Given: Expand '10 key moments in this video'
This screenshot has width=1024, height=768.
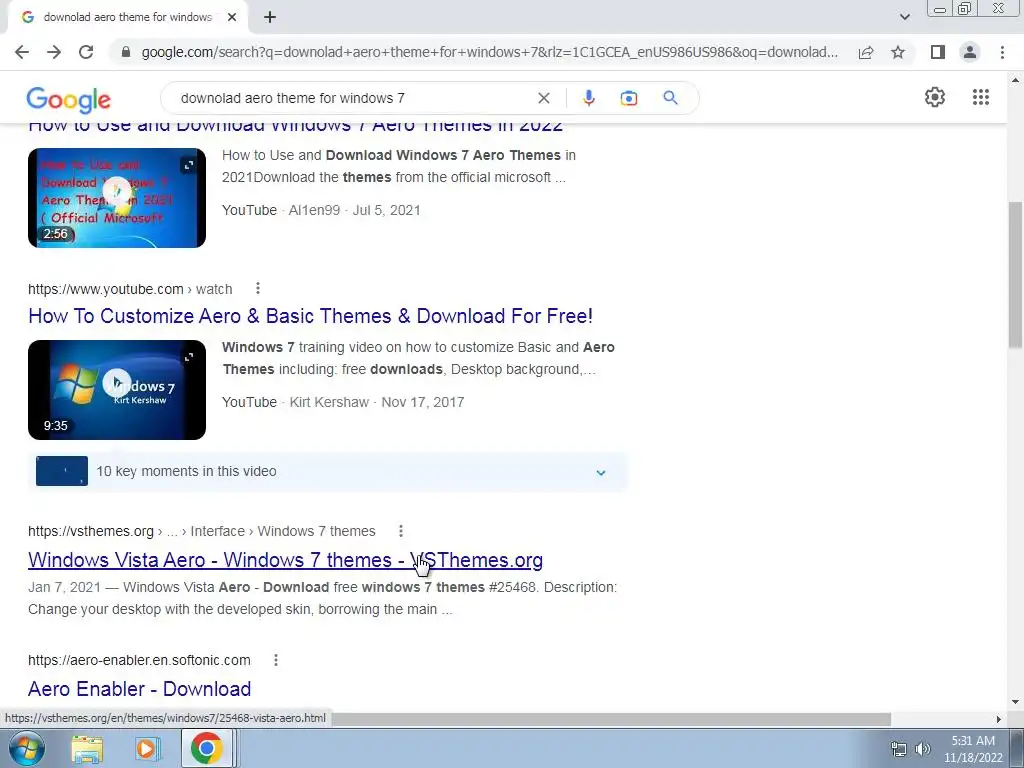Looking at the screenshot, I should [327, 472].
